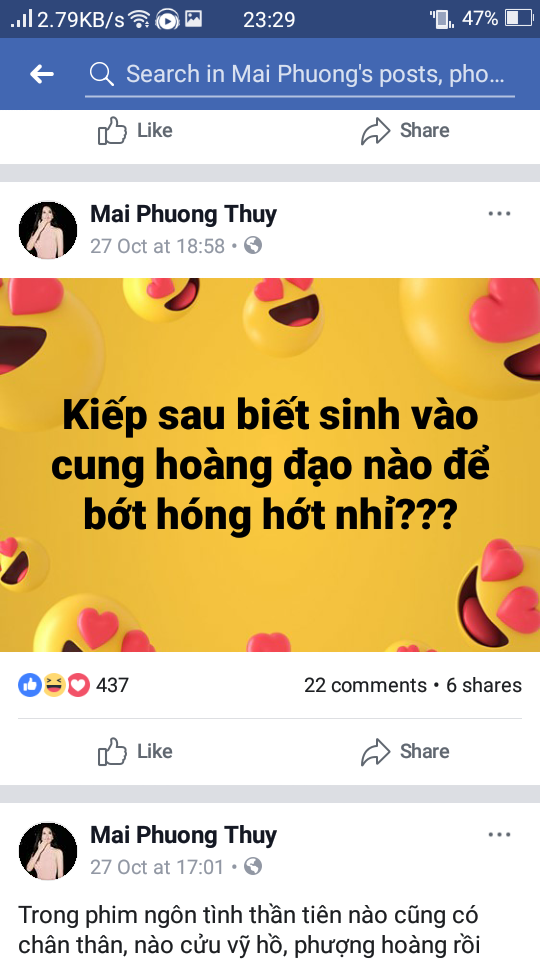This screenshot has width=540, height=960.
Task: Share the top partial post
Action: coord(405,130)
